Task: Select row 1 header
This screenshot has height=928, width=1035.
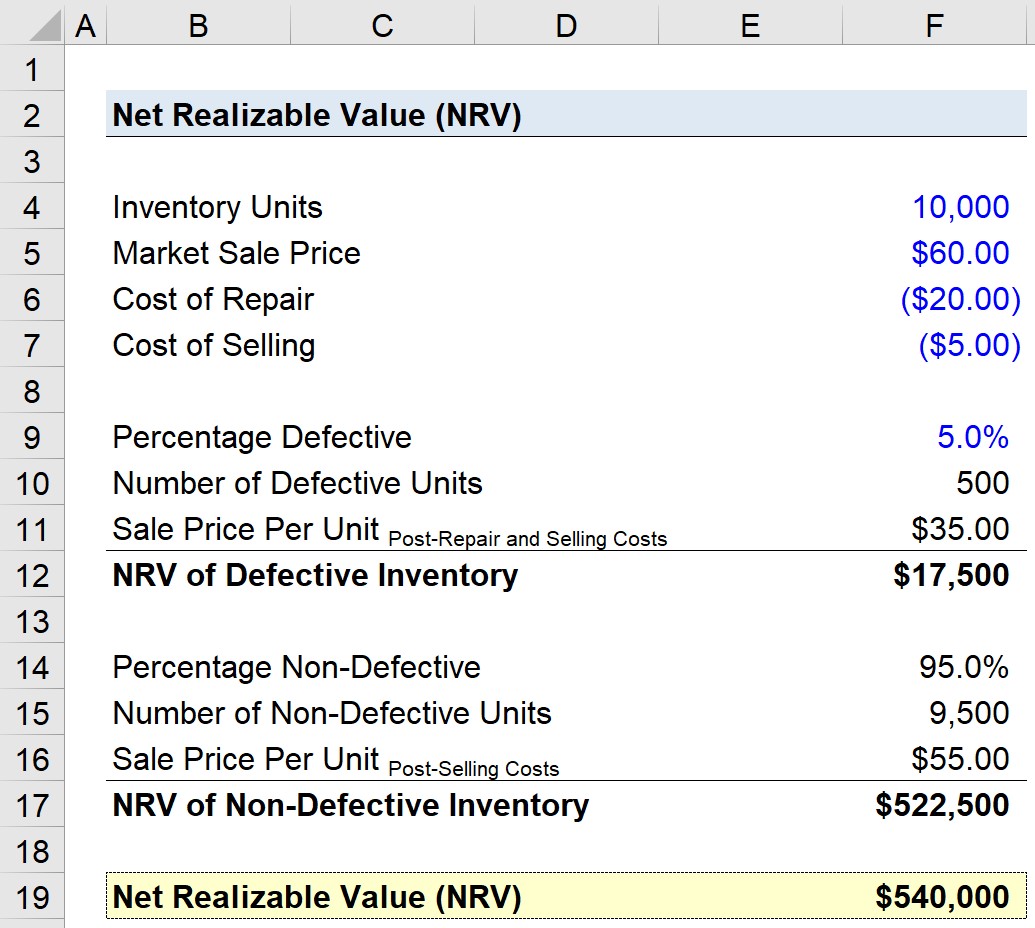Action: tap(32, 69)
